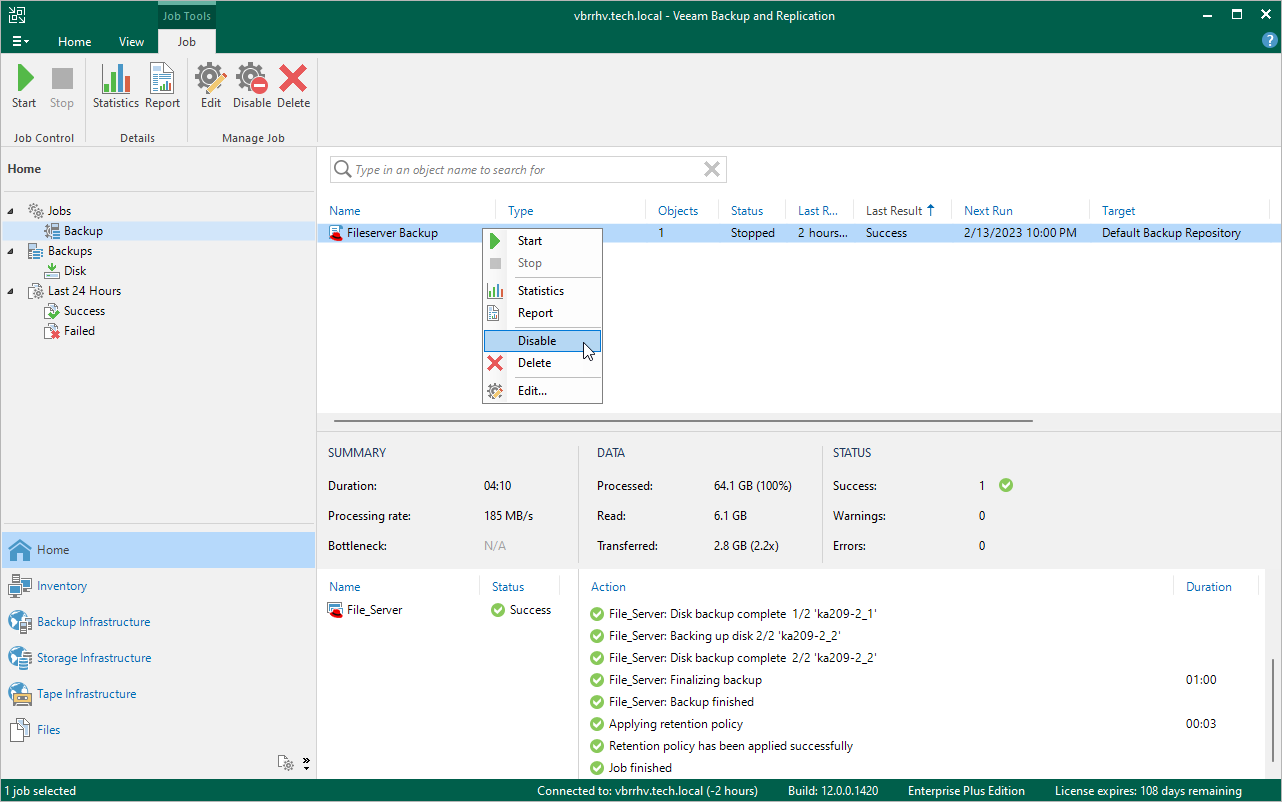Click the green Success count checkmark
The height and width of the screenshot is (802, 1282).
[1006, 486]
